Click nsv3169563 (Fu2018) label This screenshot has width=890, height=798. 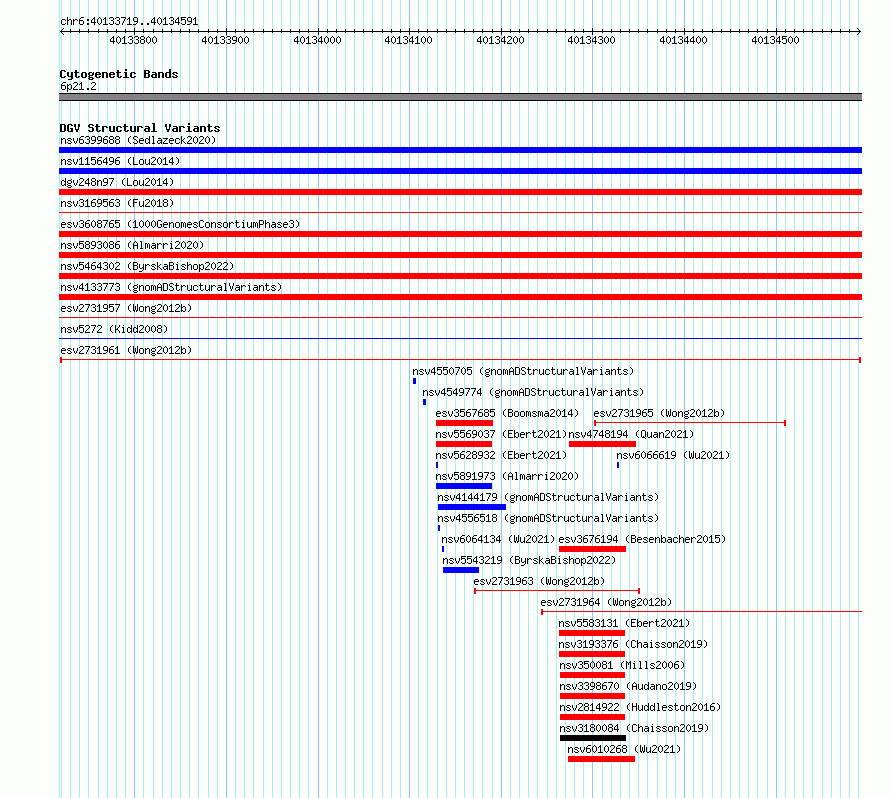pyautogui.click(x=117, y=203)
